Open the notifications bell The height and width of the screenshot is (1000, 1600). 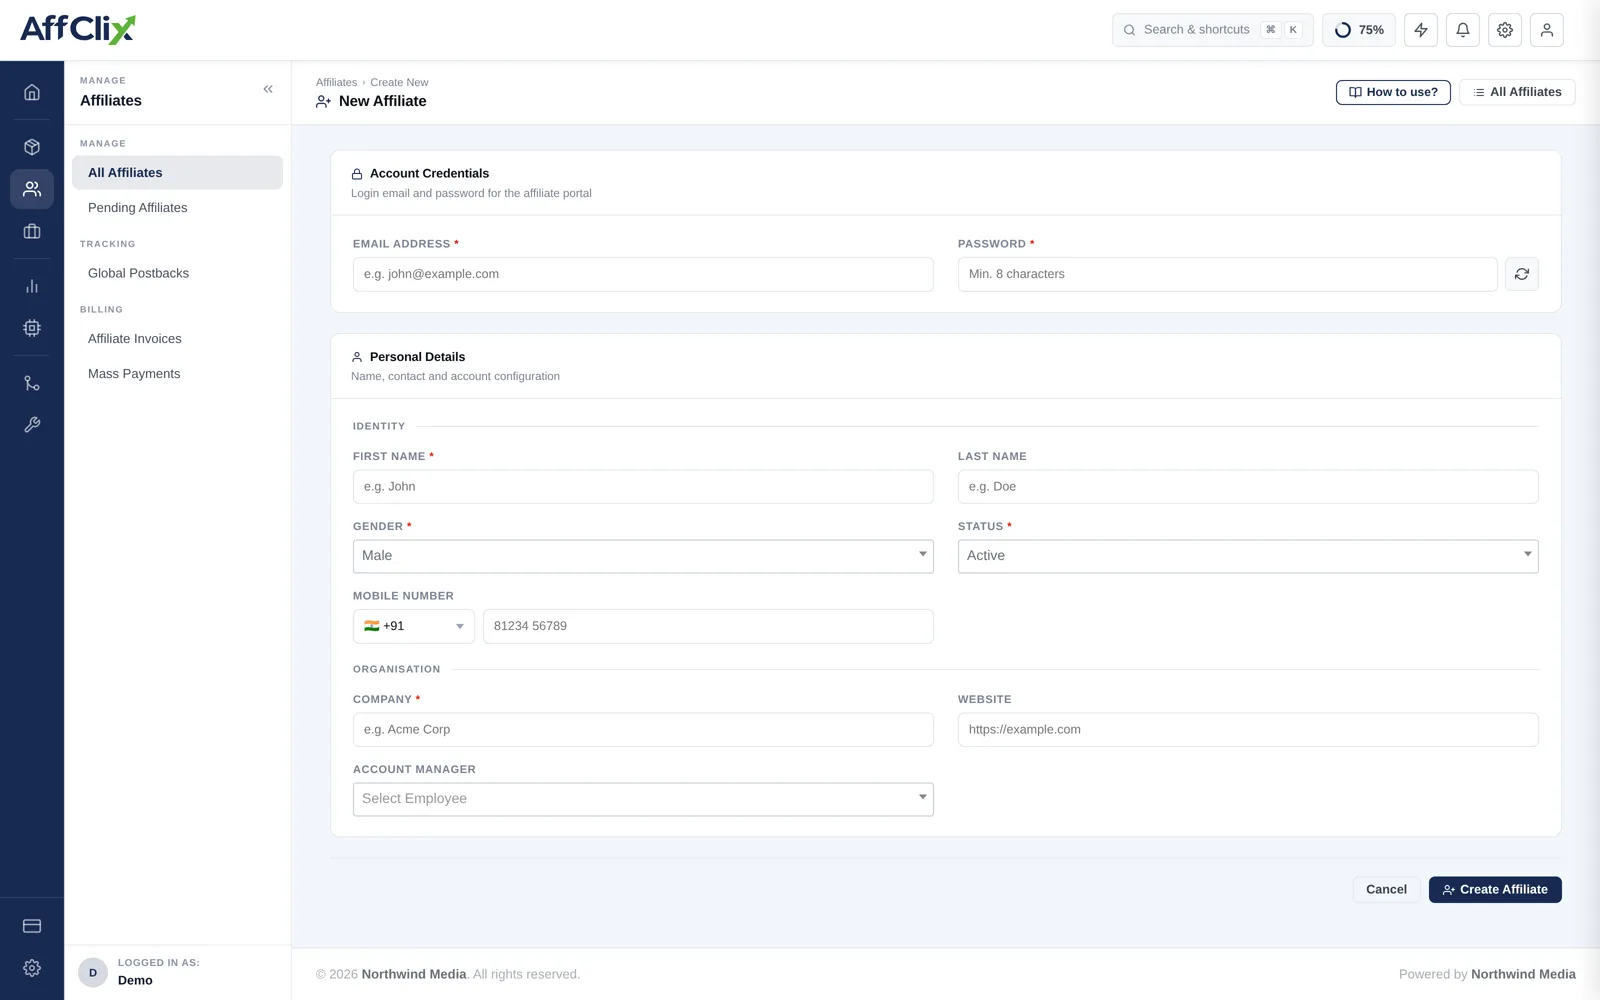click(1463, 30)
